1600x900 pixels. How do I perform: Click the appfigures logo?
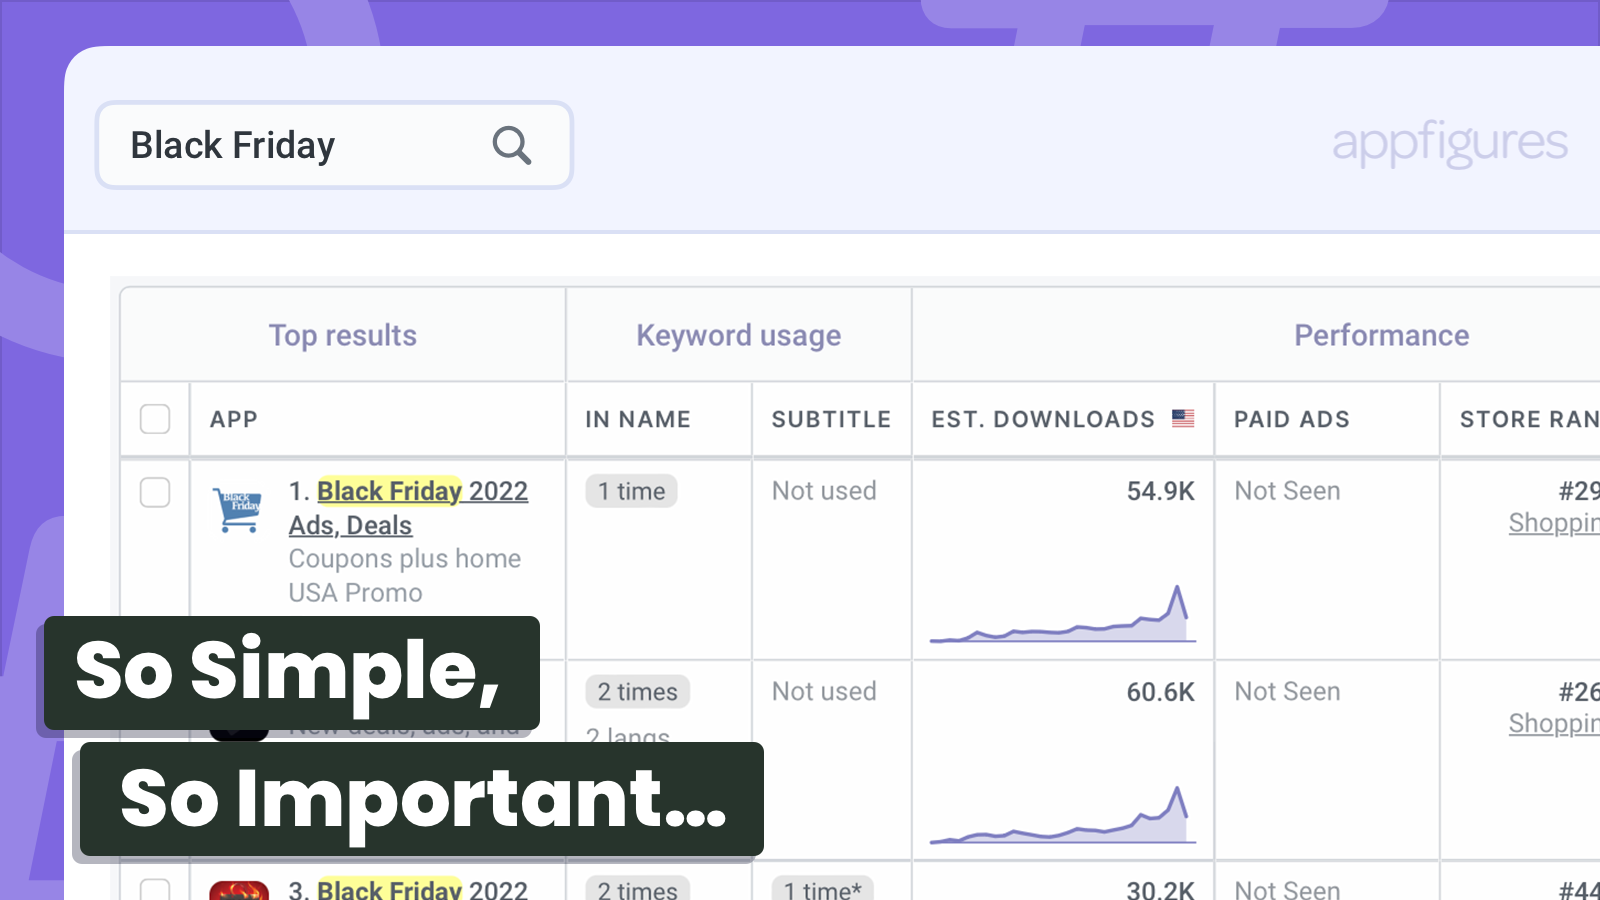[x=1450, y=144]
